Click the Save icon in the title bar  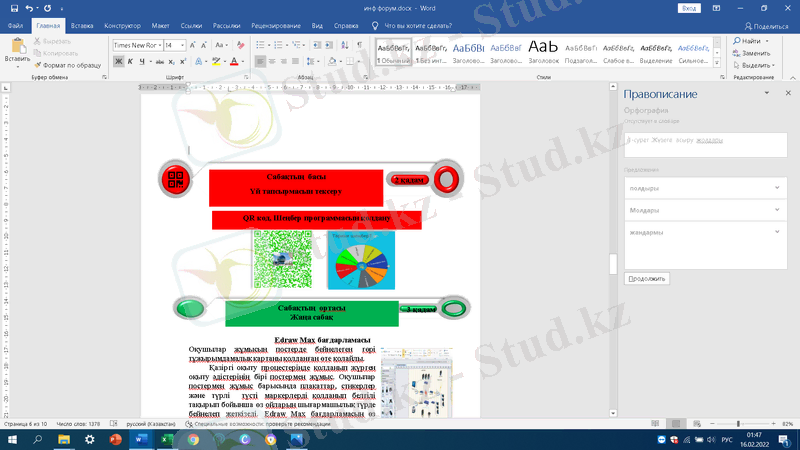coord(12,8)
